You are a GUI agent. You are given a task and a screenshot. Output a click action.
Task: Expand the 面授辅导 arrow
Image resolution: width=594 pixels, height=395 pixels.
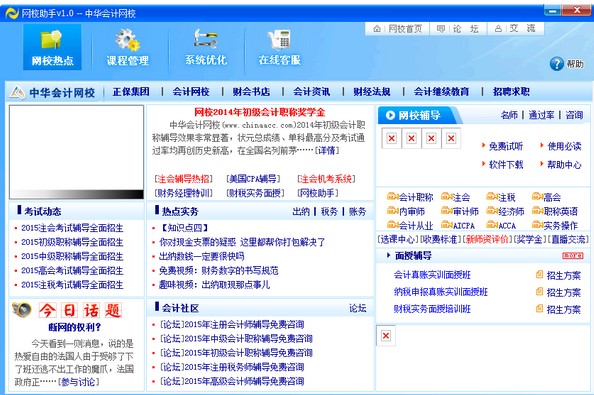(388, 256)
